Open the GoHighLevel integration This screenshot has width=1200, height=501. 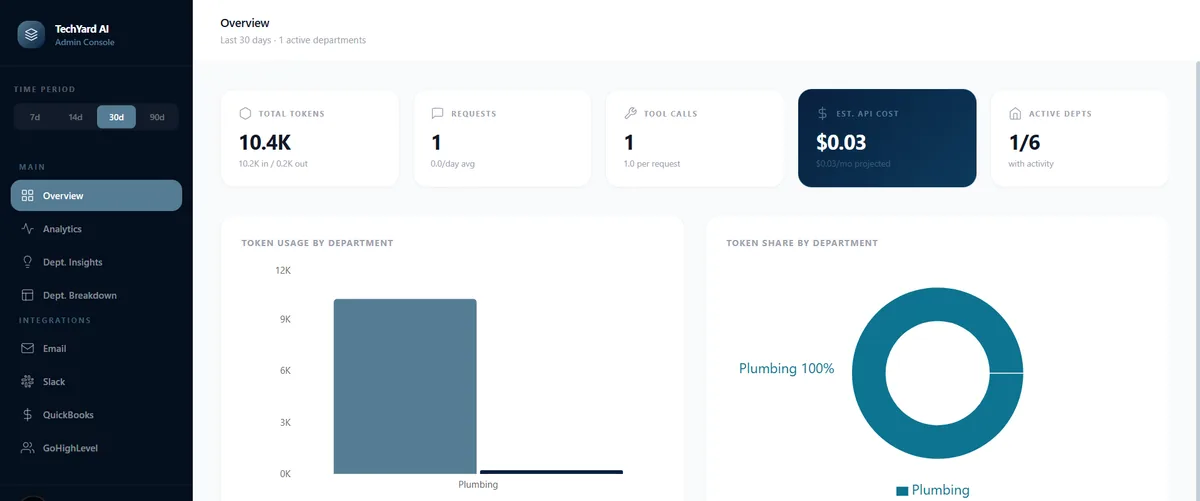point(96,448)
